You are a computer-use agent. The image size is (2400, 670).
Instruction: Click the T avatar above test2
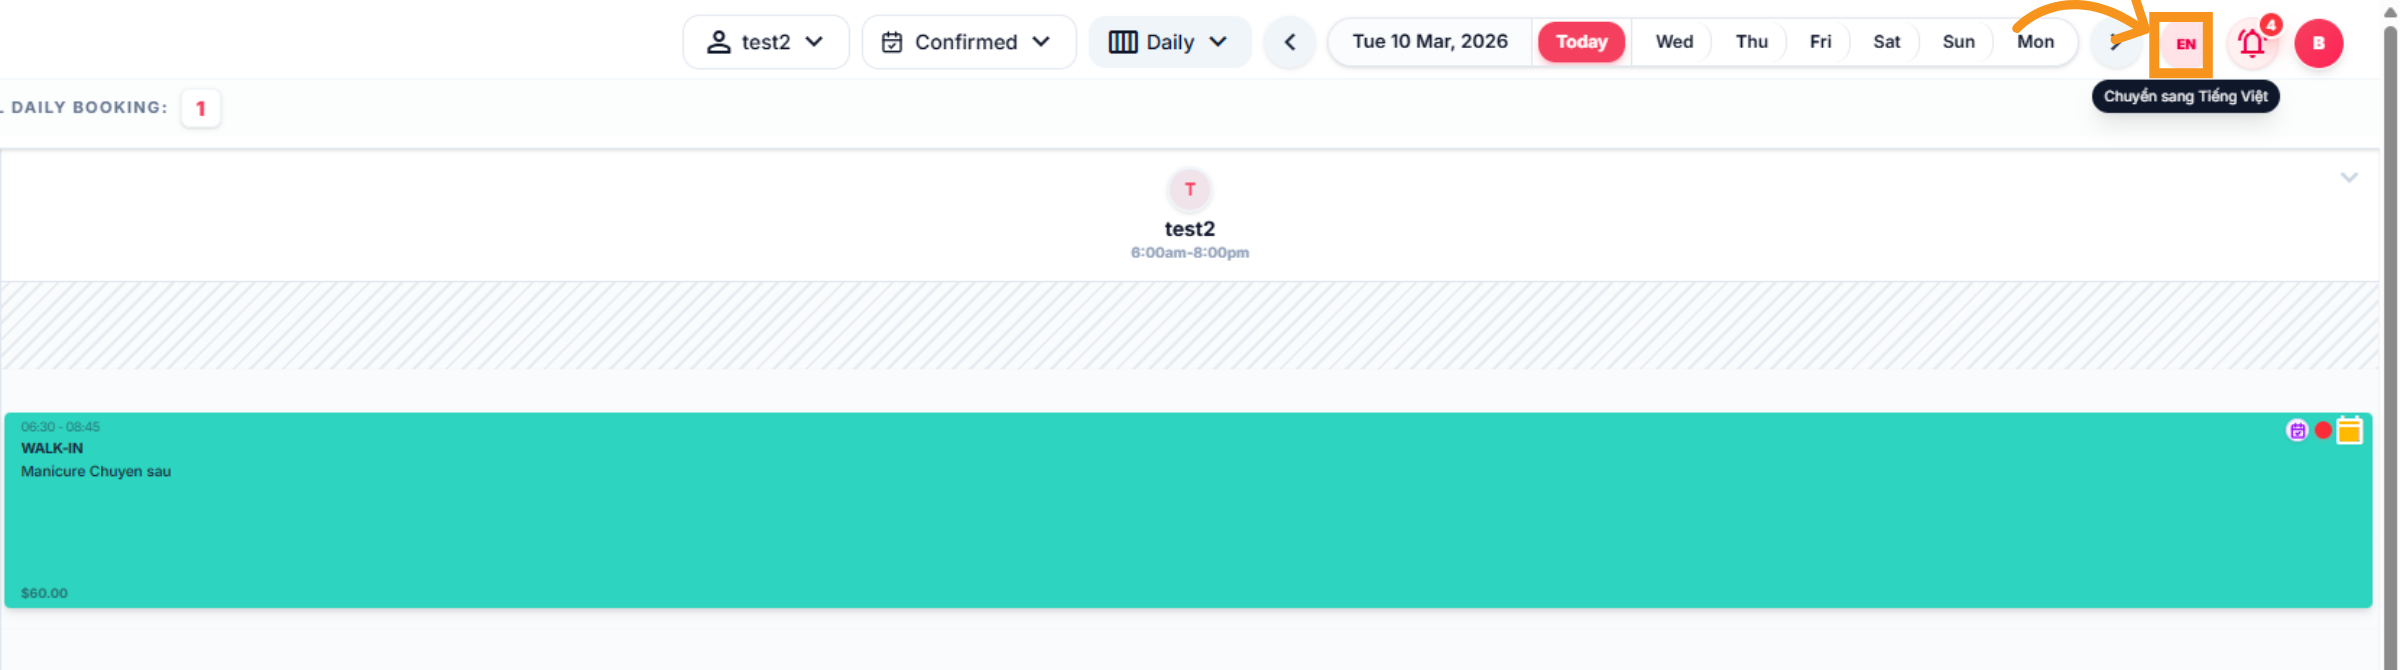pyautogui.click(x=1189, y=189)
